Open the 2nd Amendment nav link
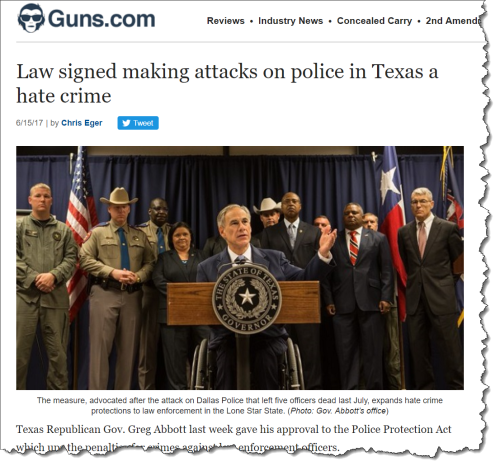This screenshot has width=500, height=466. coord(454,21)
